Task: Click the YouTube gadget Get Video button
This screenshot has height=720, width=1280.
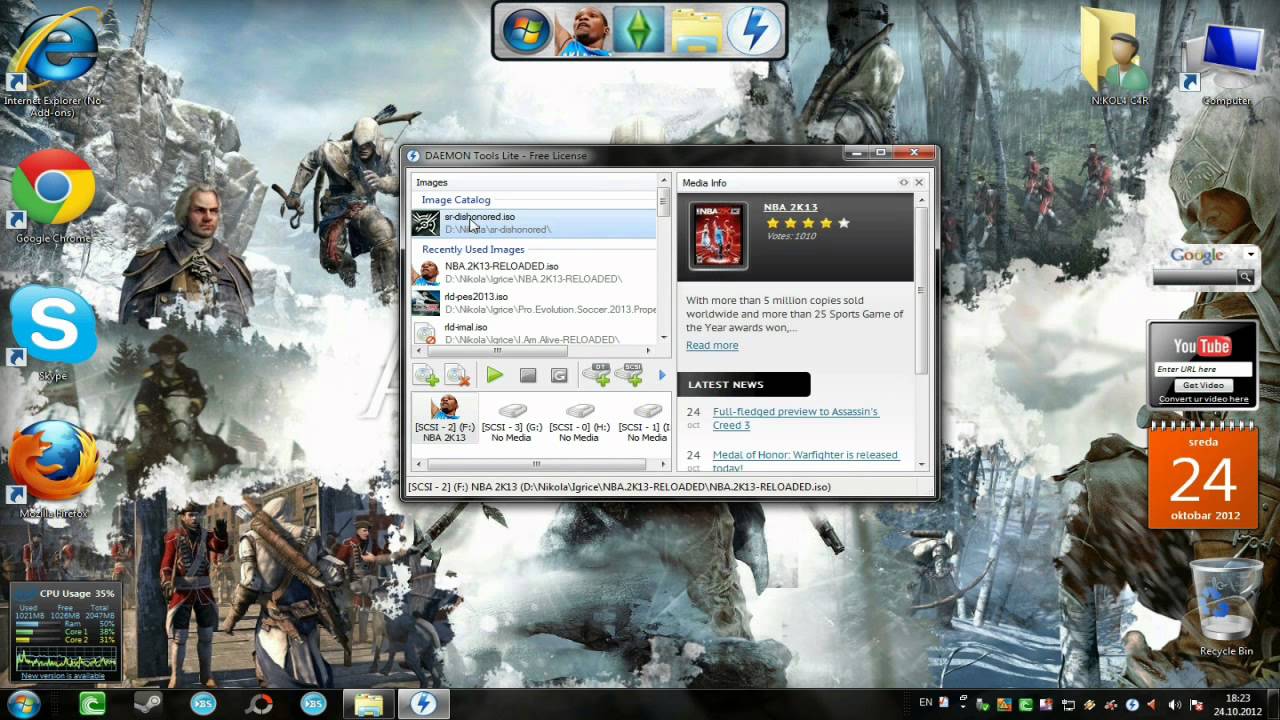Action: tap(1203, 385)
